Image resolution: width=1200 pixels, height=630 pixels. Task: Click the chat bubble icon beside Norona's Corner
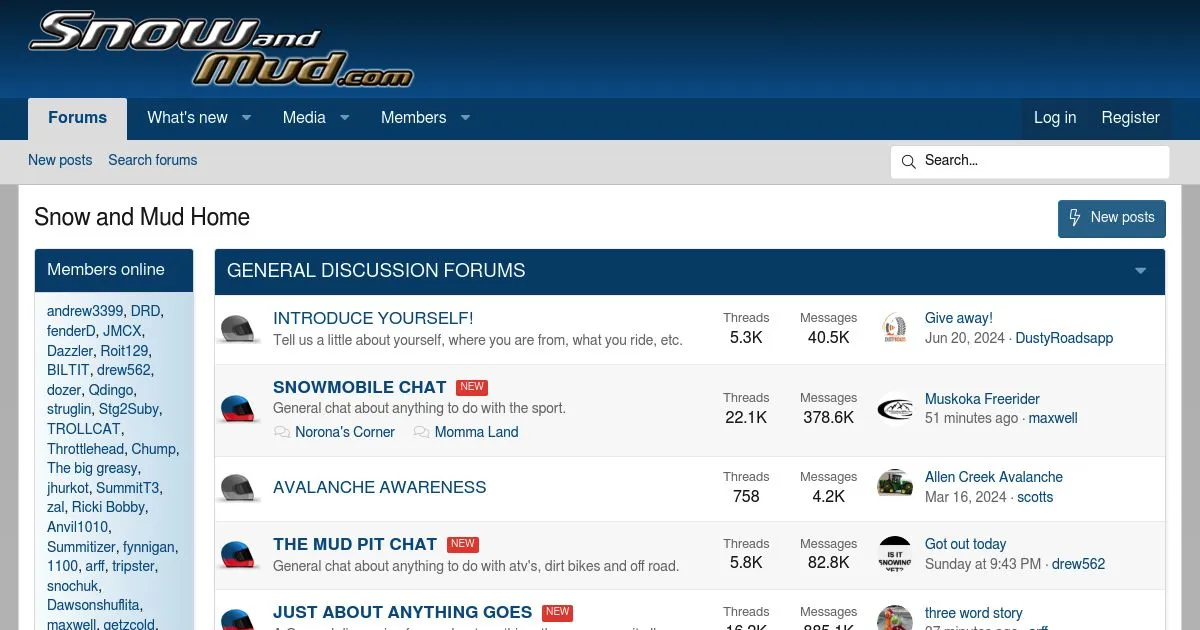282,433
